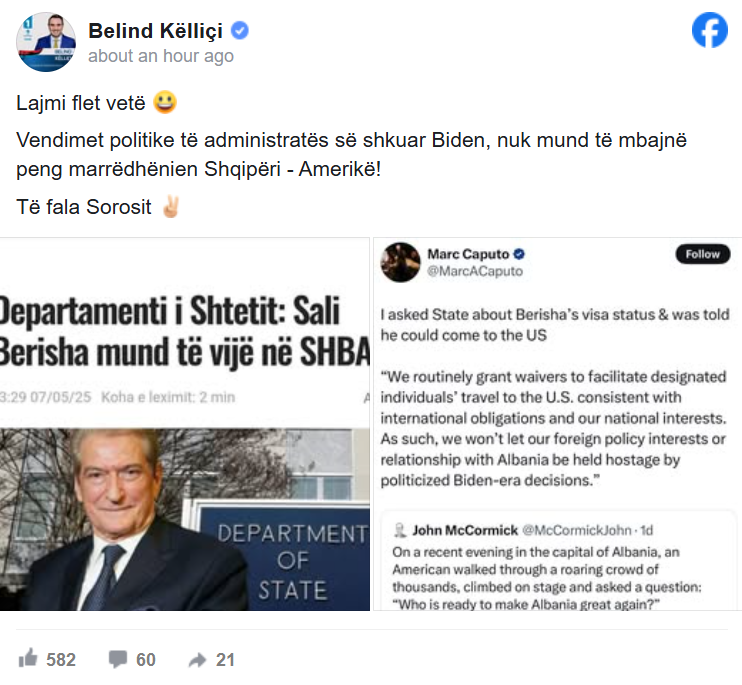This screenshot has height=685, width=742.
Task: Open Marc Caputo's avatar
Action: pyautogui.click(x=400, y=262)
